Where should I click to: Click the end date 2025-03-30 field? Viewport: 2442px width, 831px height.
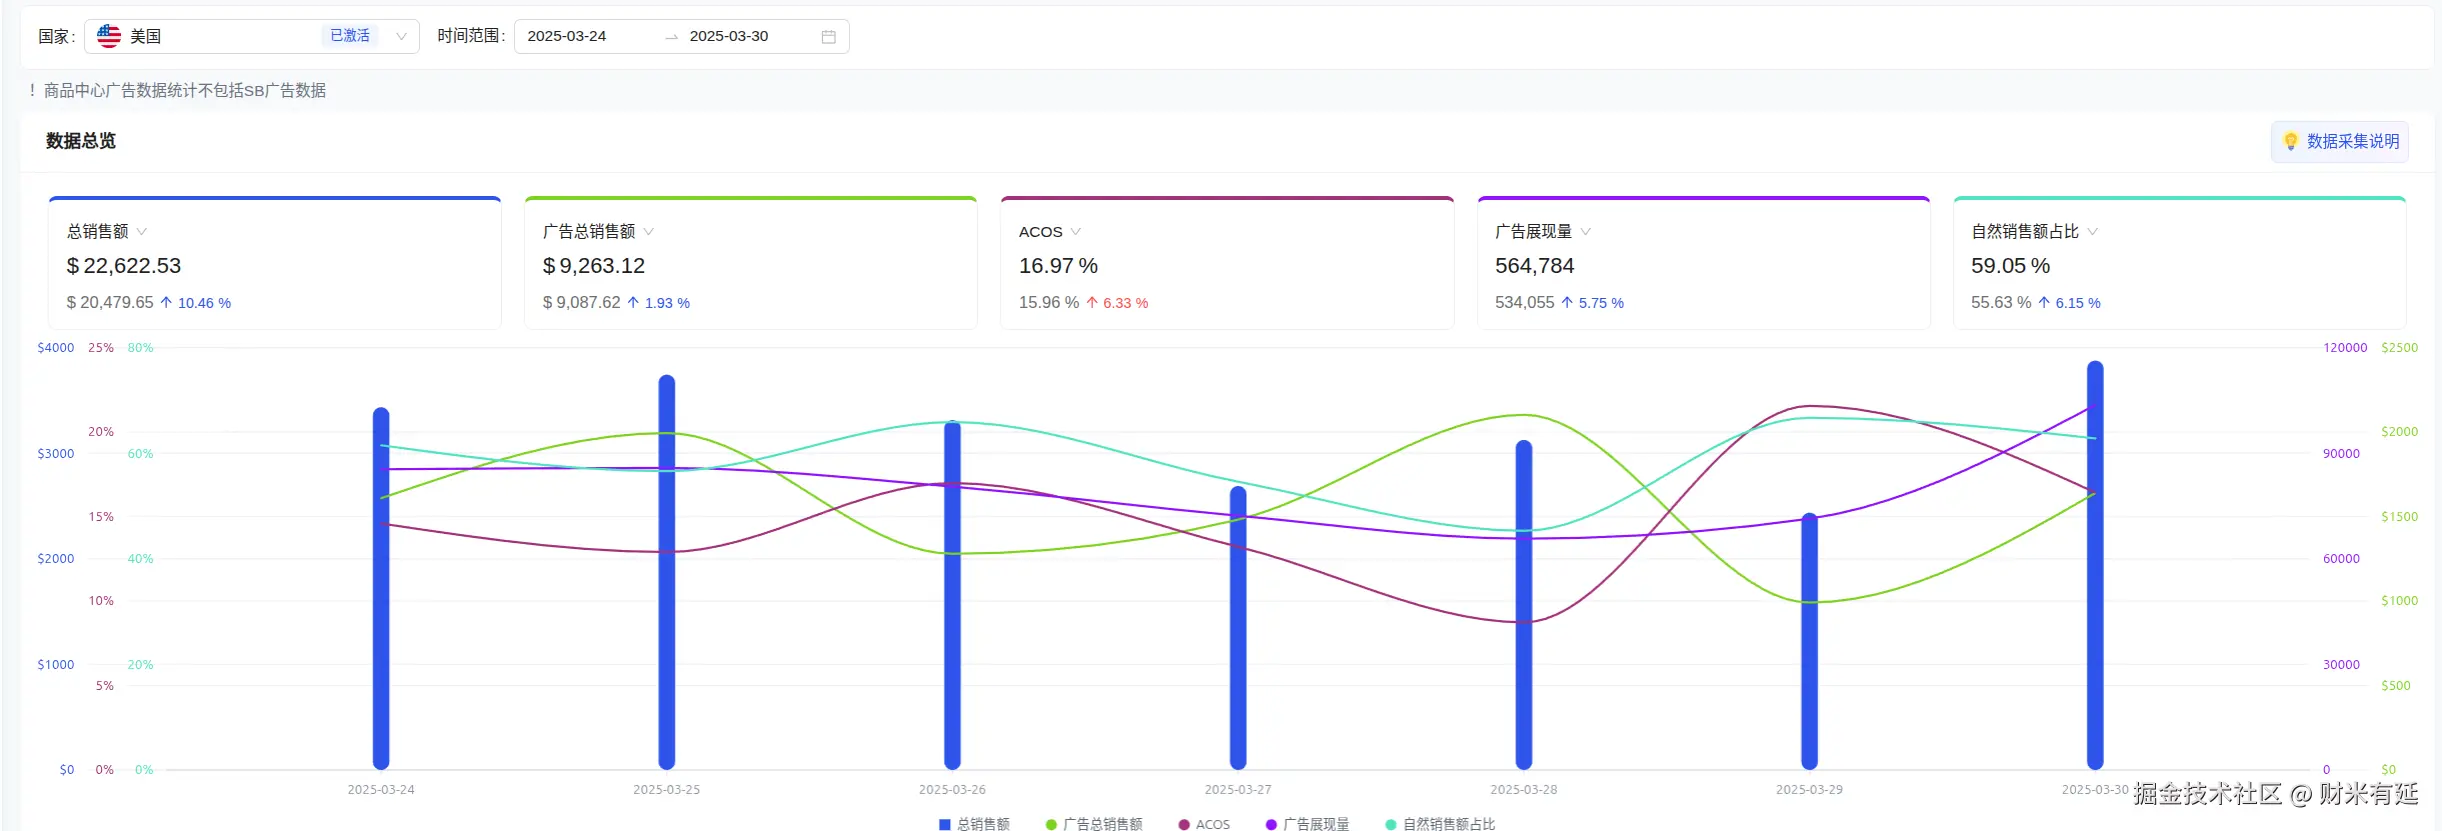[x=729, y=36]
